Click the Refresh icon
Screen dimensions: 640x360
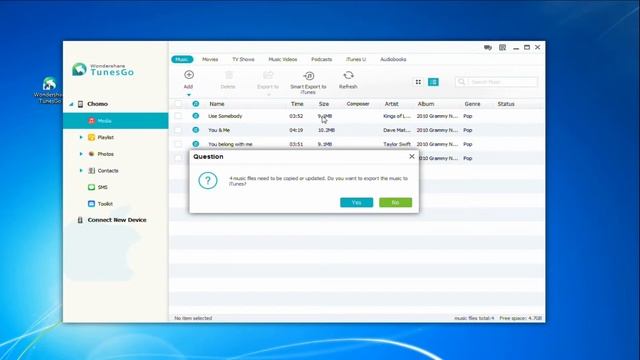(348, 75)
